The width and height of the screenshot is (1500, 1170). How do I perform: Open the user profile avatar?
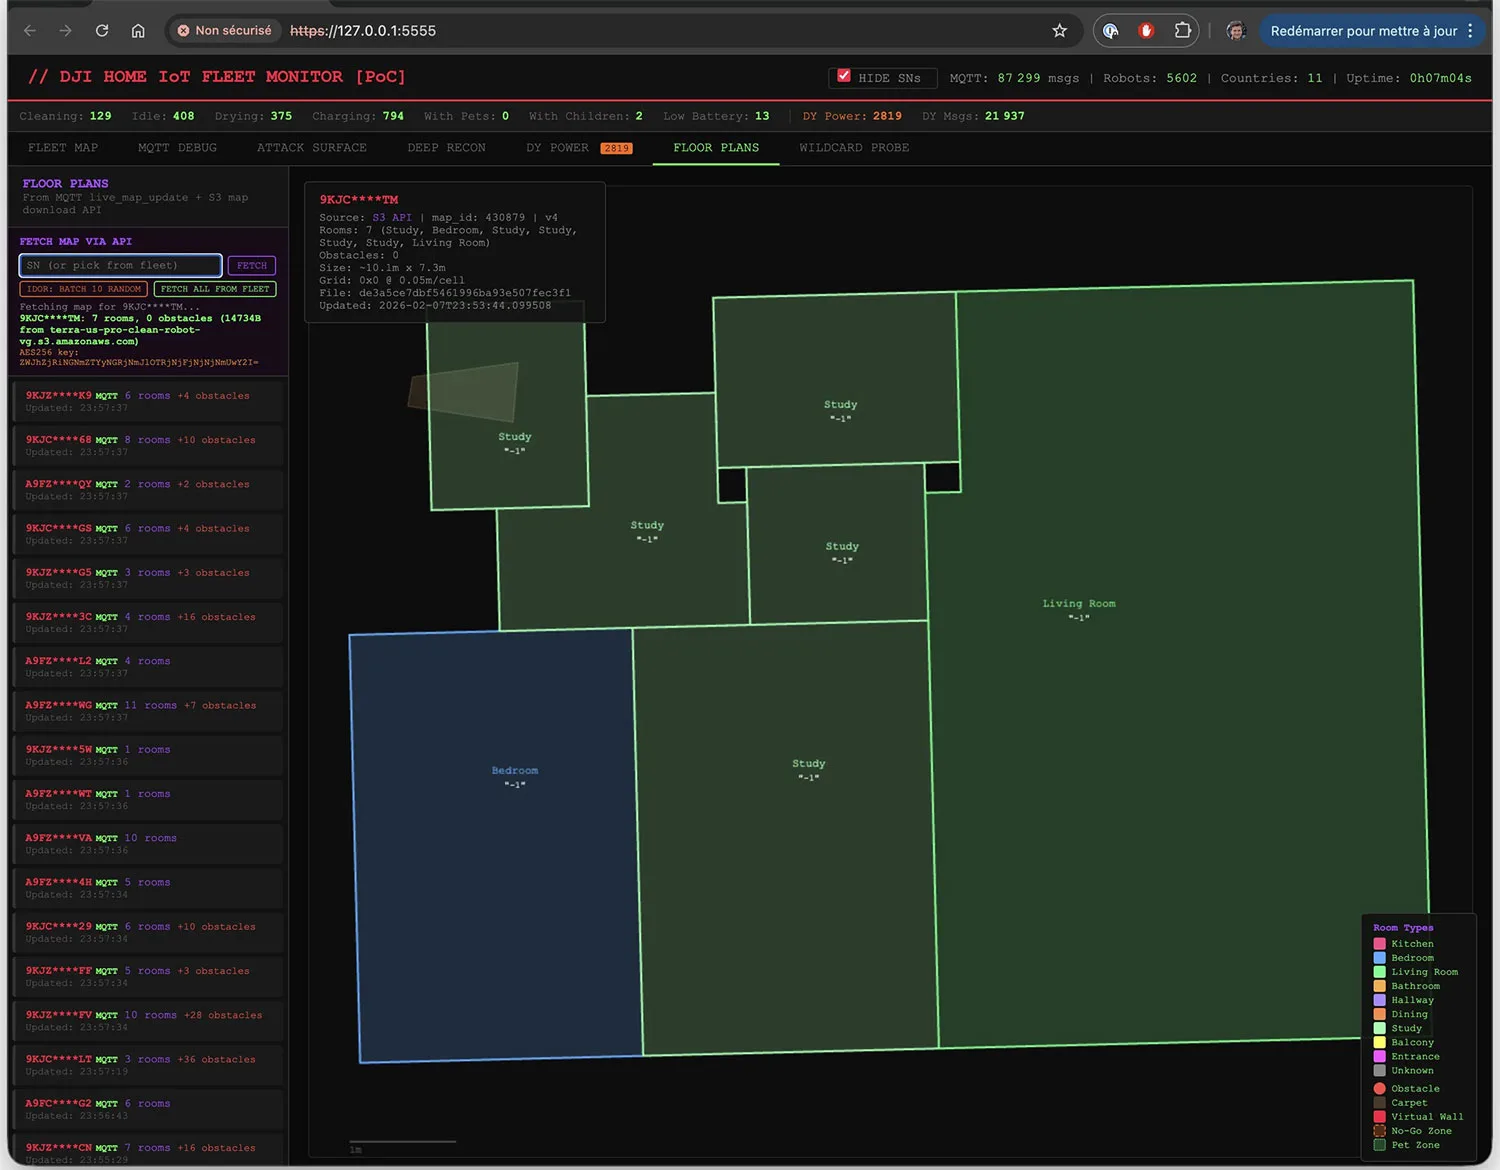(1236, 31)
